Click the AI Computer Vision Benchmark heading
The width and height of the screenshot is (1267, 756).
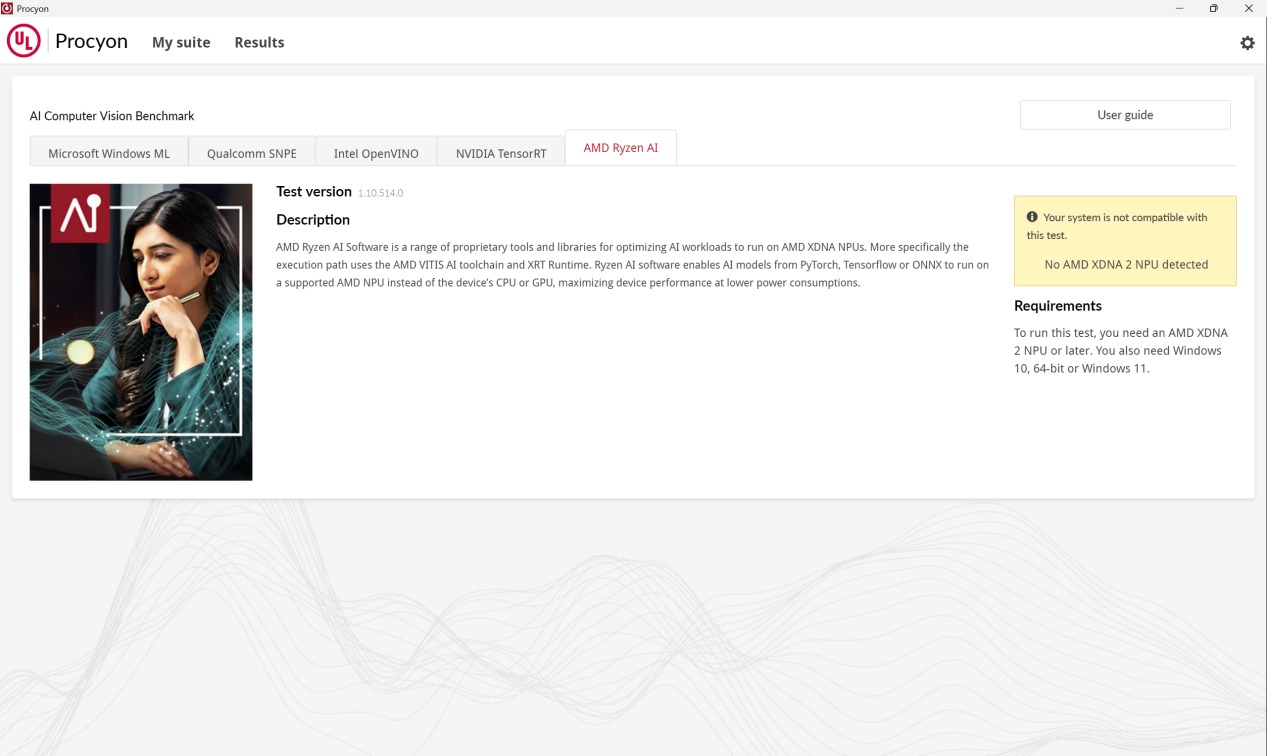[x=112, y=116]
